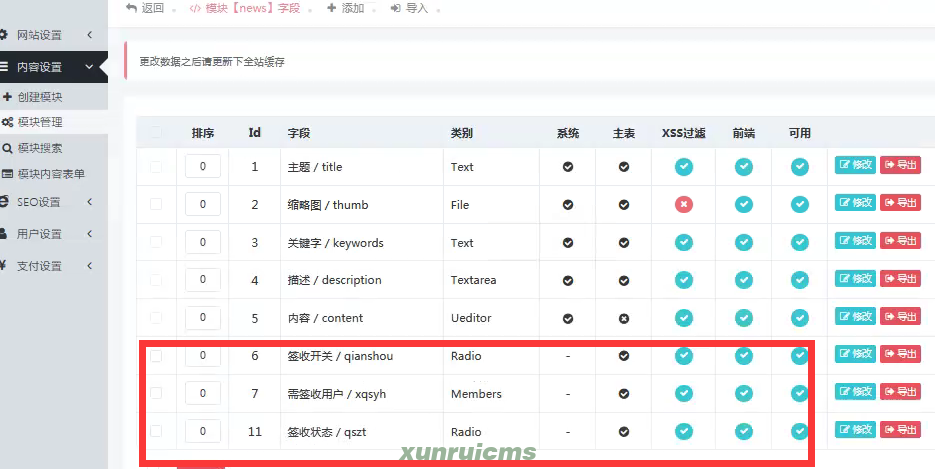Toggle 可用 icon for description row
Screen dimensions: 935x469
(x=800, y=280)
